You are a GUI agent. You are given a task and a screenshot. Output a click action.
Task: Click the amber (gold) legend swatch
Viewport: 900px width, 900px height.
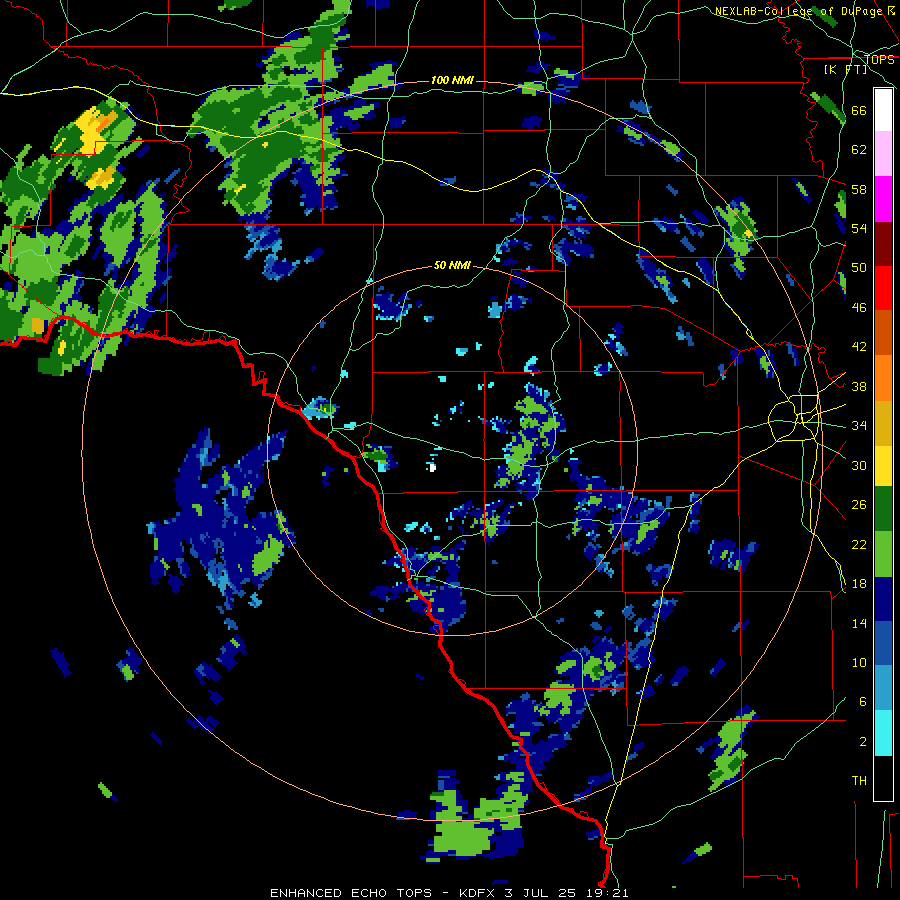pos(883,423)
